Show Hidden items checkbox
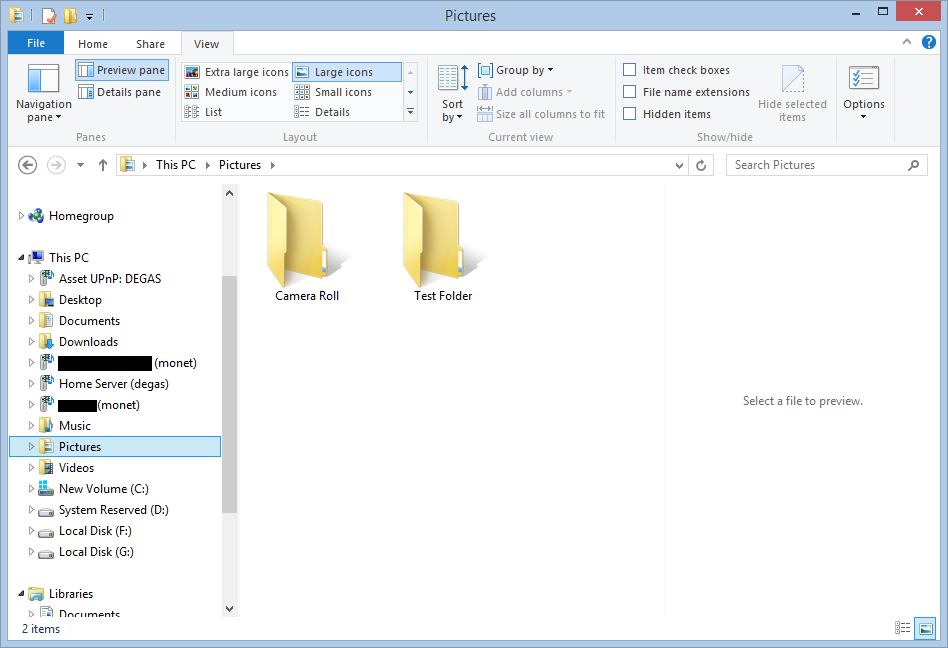 pyautogui.click(x=630, y=114)
